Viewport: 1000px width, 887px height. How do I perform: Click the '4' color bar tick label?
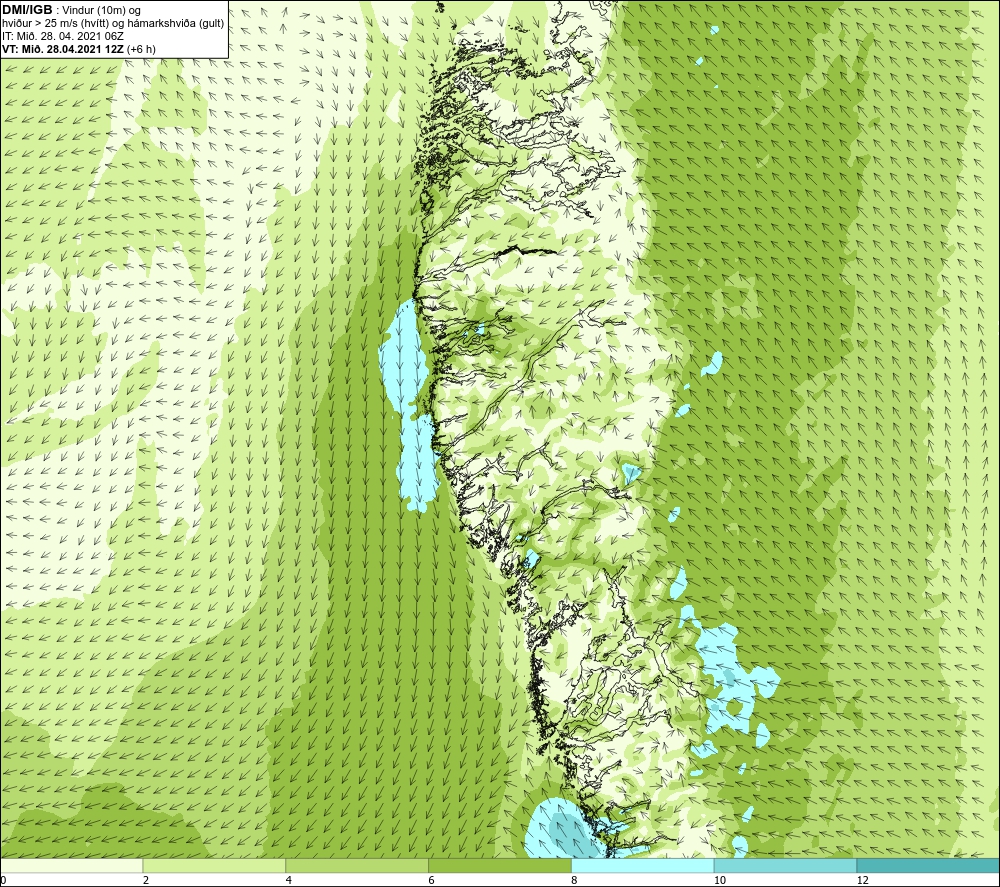point(288,880)
